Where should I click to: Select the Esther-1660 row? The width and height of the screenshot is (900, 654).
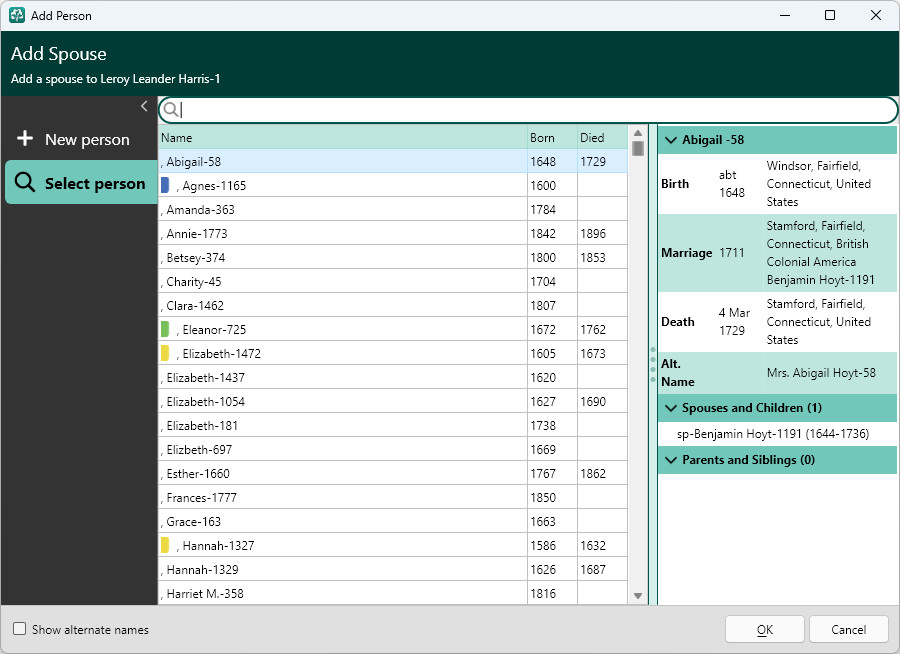393,474
